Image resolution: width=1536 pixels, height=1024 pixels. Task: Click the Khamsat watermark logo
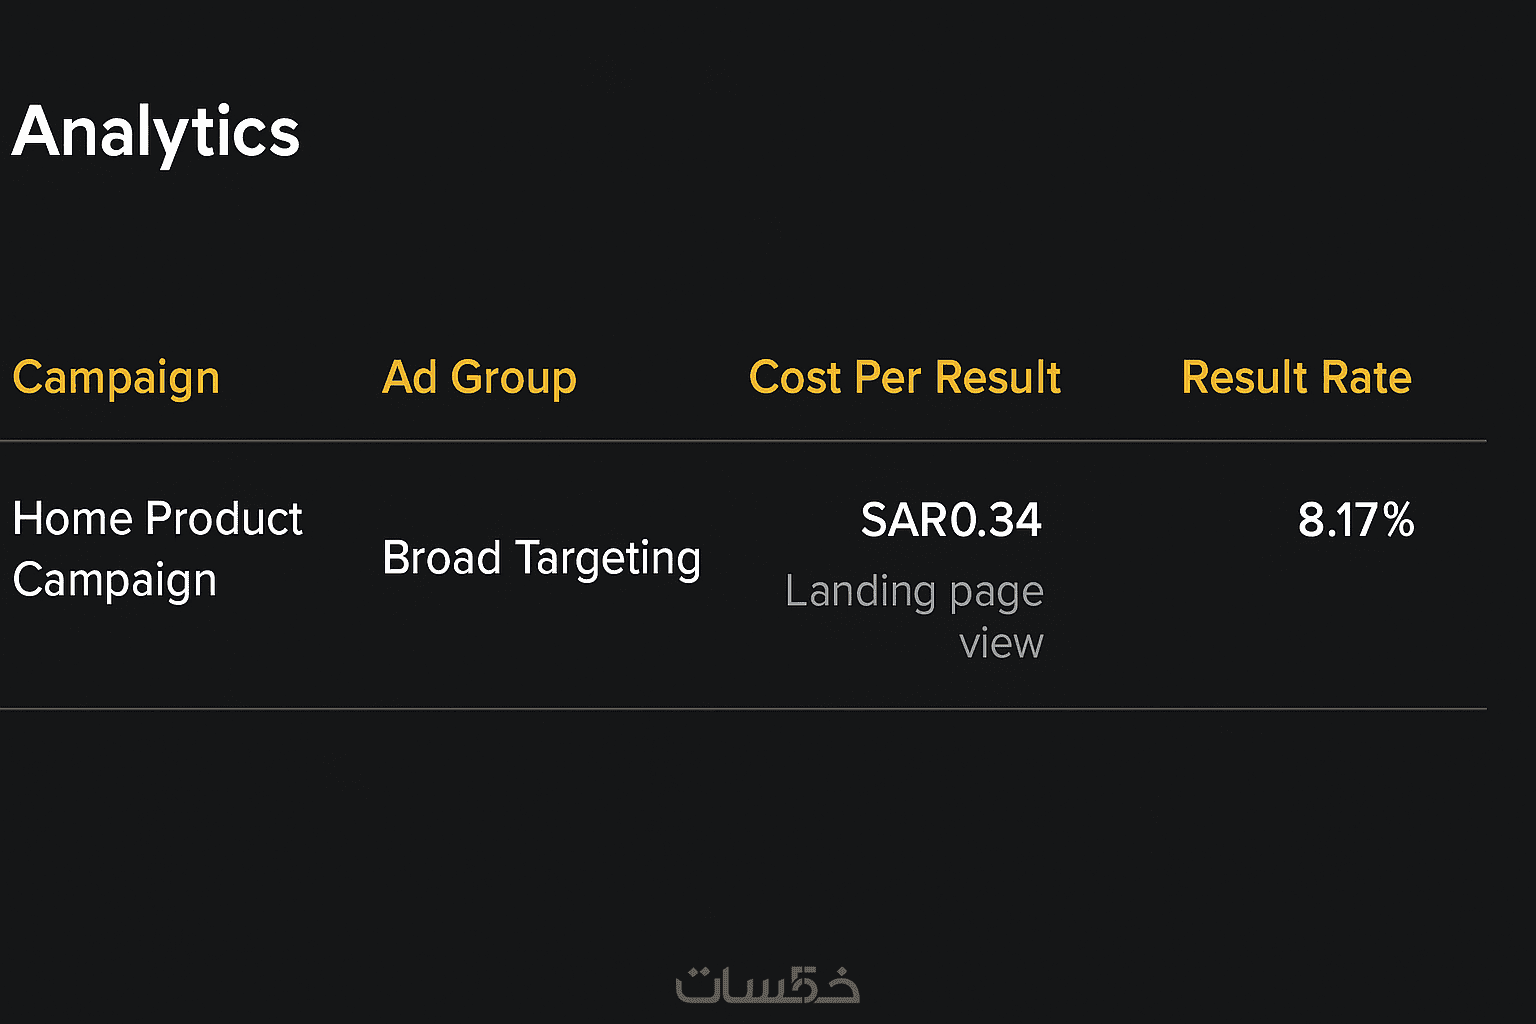coord(767,985)
